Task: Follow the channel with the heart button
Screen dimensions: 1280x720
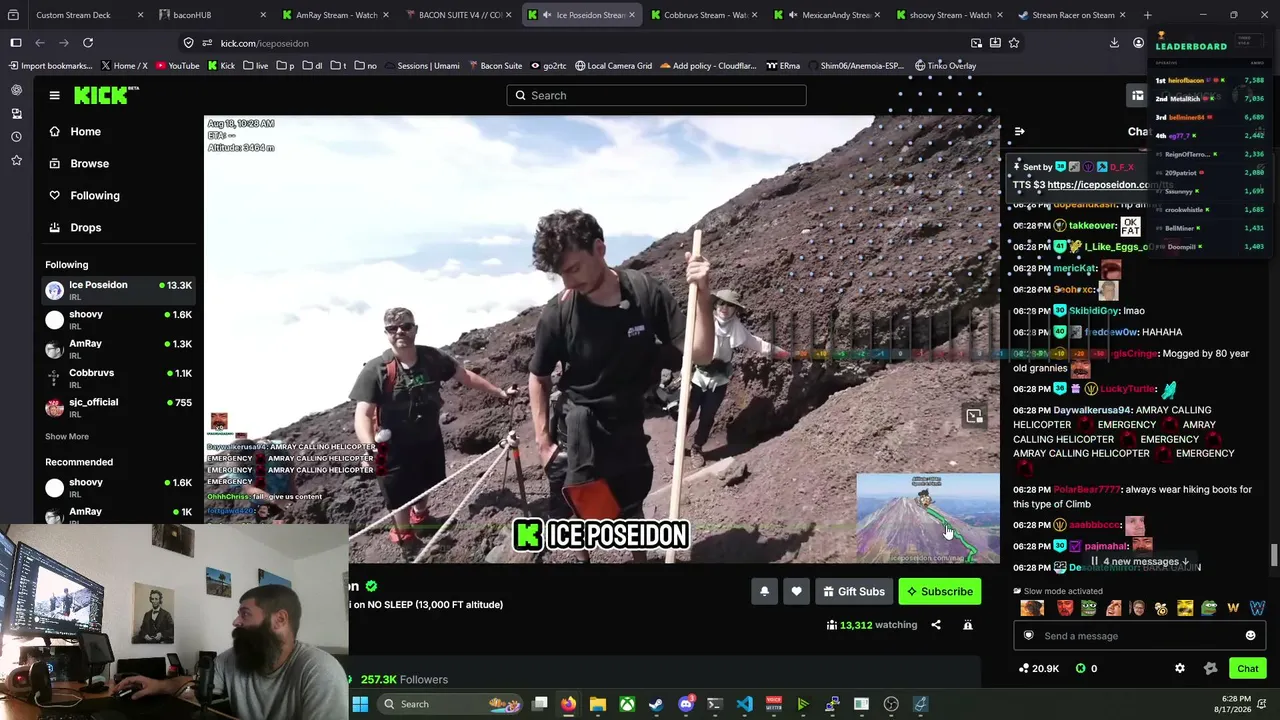Action: click(x=796, y=591)
